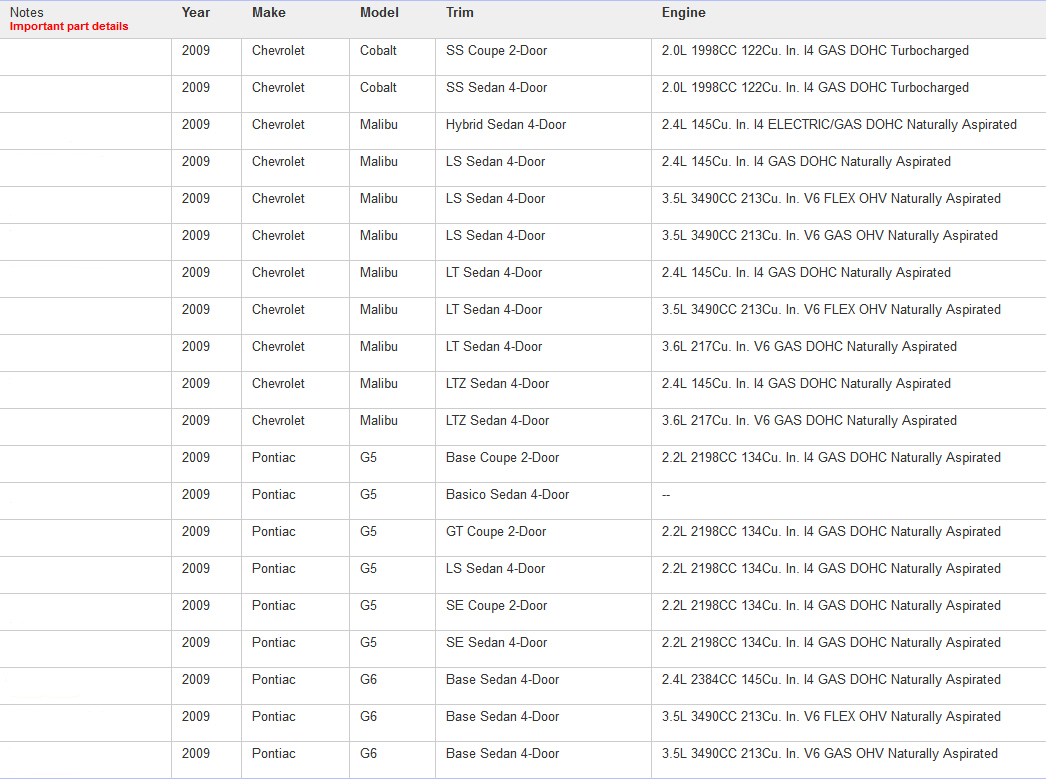The image size is (1046, 779).
Task: Click the 'SS Coupe 2-Door' trim cell
Action: click(496, 51)
